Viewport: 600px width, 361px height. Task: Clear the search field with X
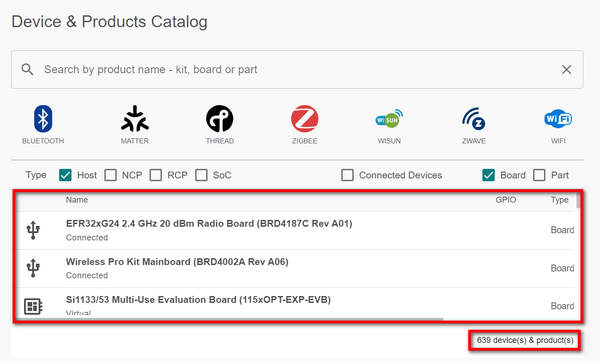[566, 69]
